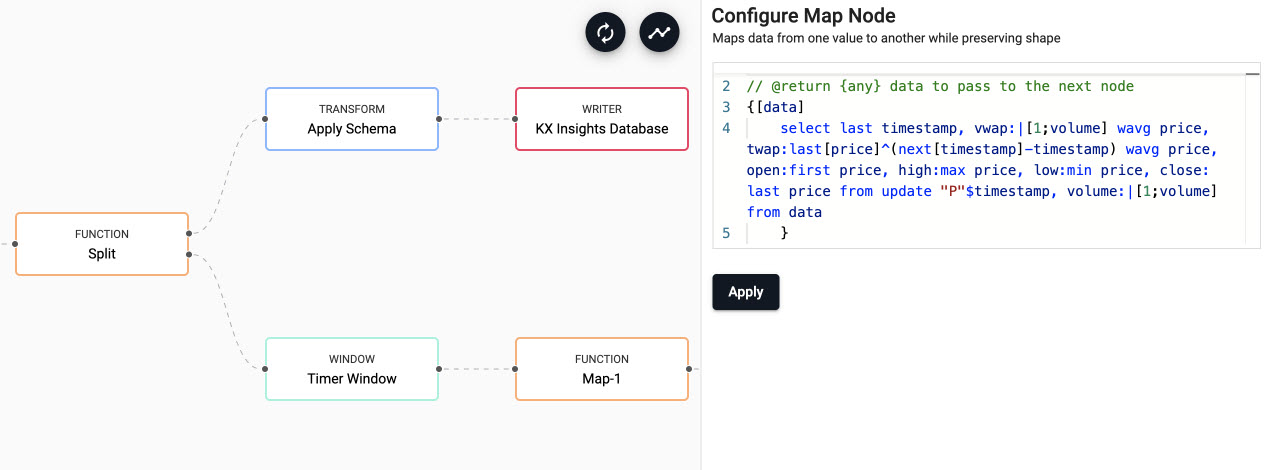
Task: Click Split node's lower output port
Action: pos(189,254)
